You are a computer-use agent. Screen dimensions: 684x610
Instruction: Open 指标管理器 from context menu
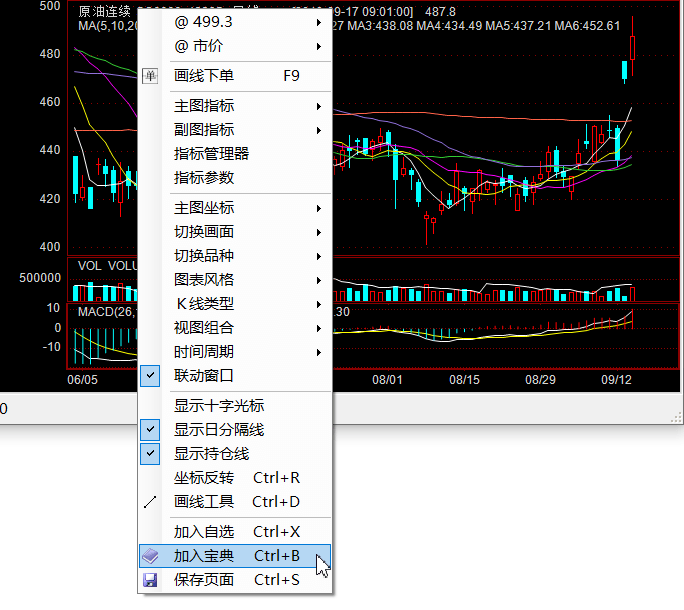[x=211, y=154]
